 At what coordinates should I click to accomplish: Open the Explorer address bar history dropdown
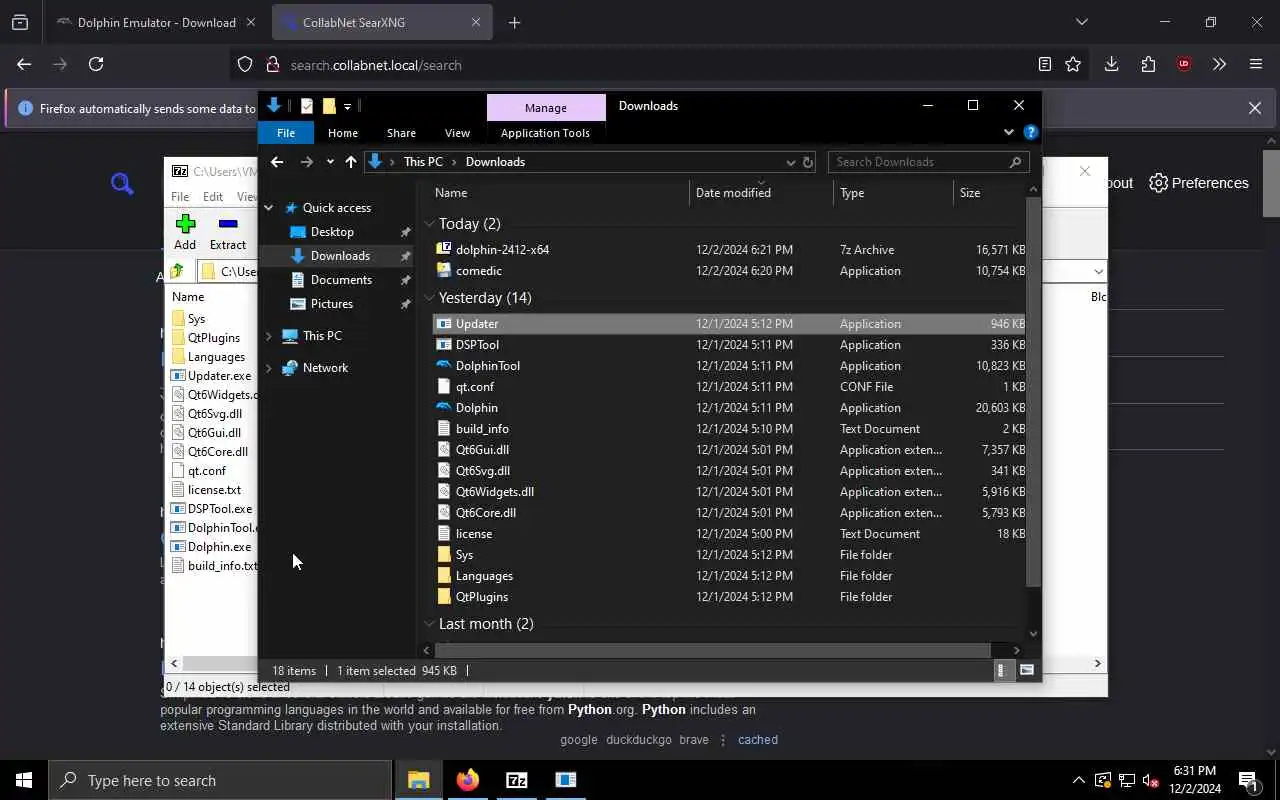coord(790,162)
